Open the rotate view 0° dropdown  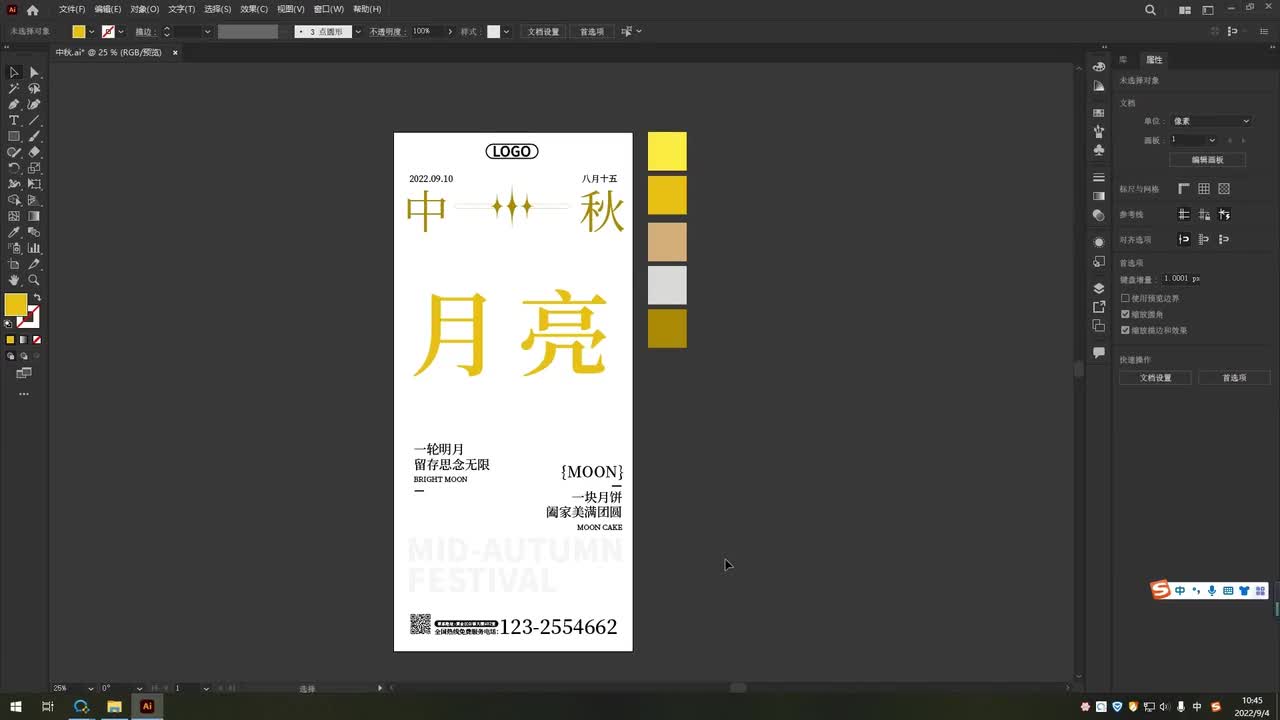(x=137, y=688)
